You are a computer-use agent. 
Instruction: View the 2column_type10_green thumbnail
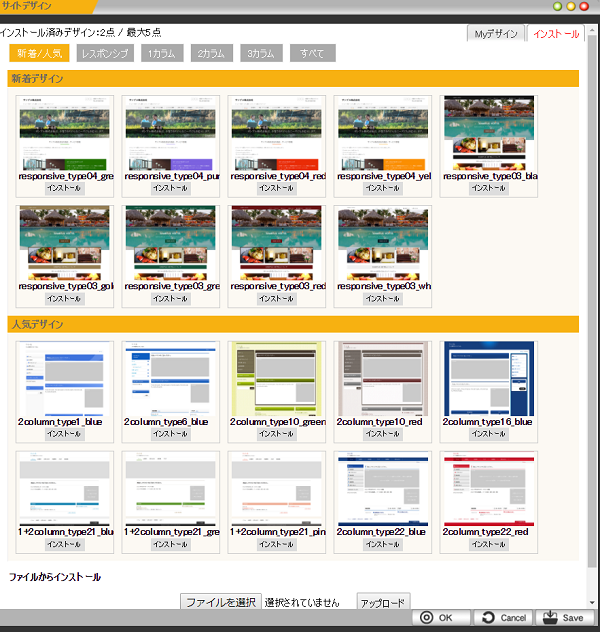[277, 379]
